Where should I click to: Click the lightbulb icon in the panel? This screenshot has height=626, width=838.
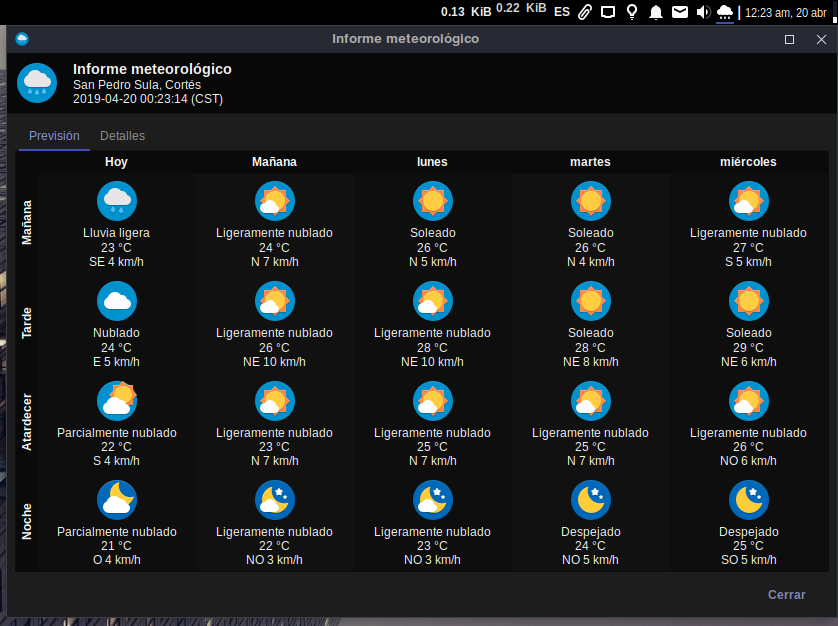point(632,12)
